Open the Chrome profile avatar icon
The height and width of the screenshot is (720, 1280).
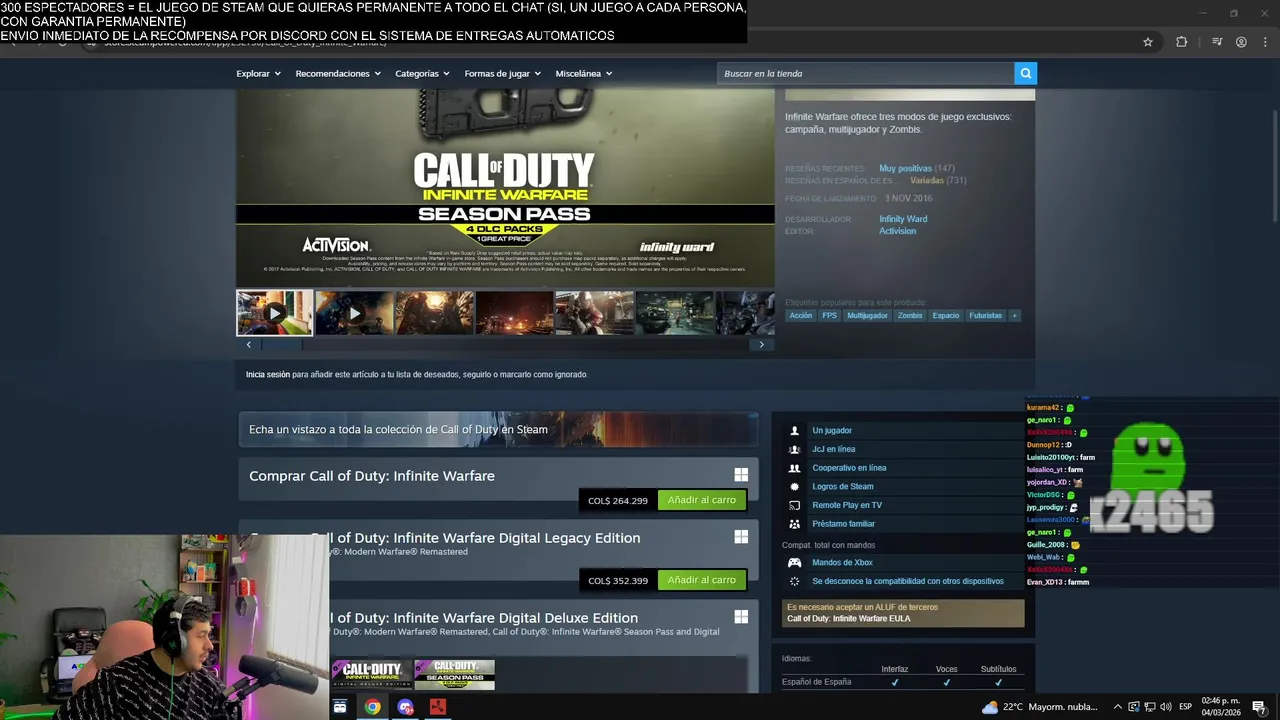(x=1241, y=42)
